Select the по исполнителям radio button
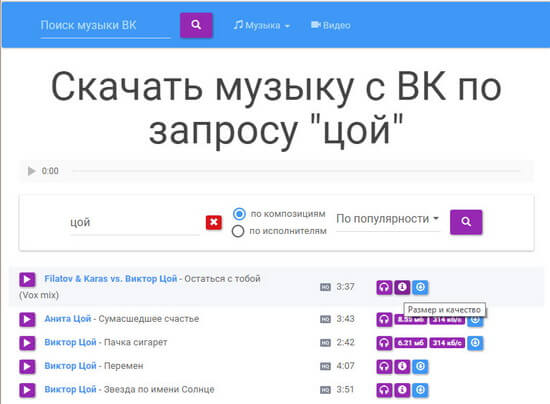 pos(238,231)
